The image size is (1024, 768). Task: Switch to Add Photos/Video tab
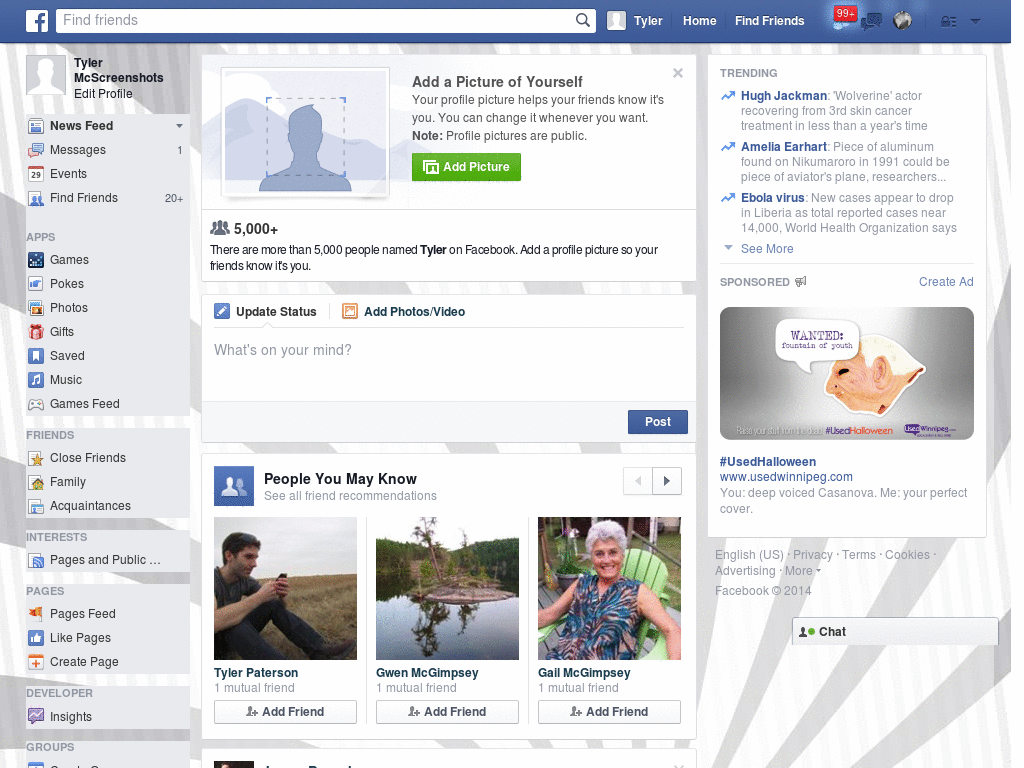pyautogui.click(x=404, y=312)
